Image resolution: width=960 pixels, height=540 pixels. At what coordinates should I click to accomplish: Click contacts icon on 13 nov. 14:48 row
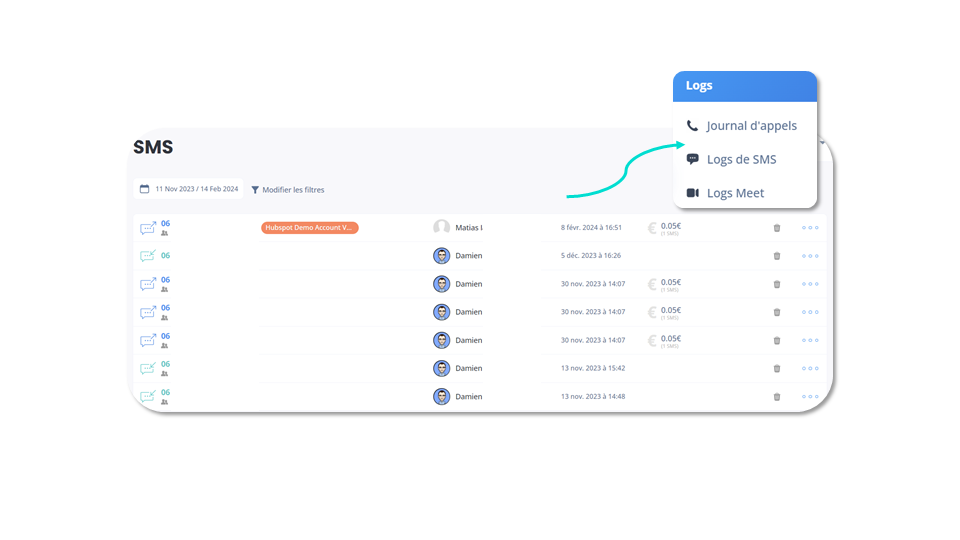(x=164, y=402)
